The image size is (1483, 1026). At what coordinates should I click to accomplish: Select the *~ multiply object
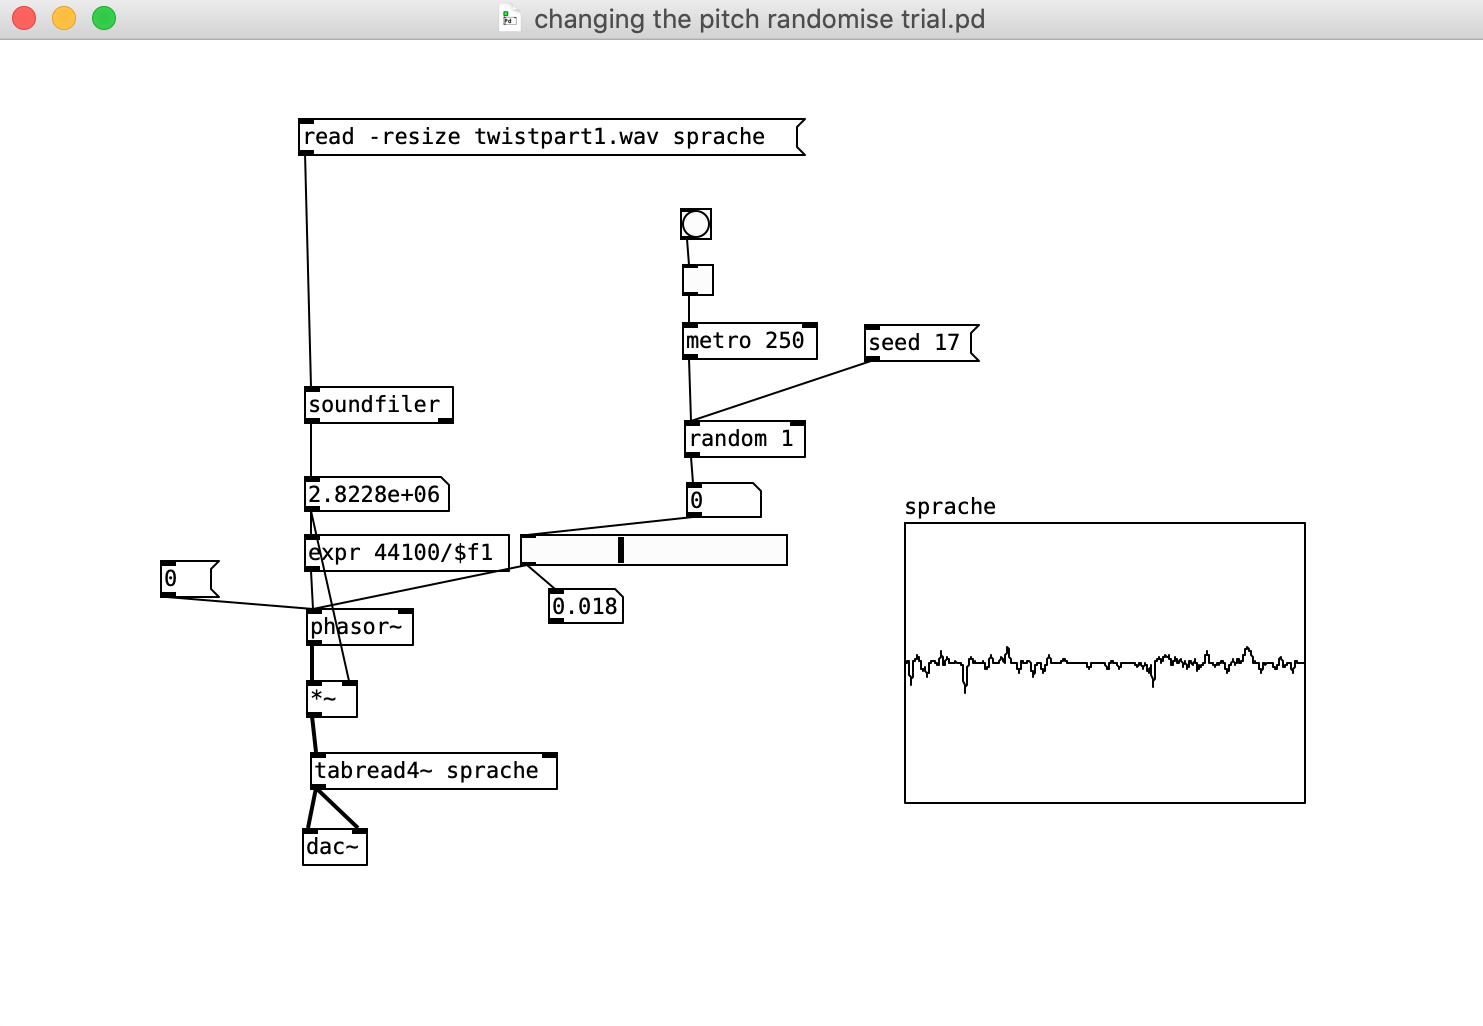coord(332,699)
